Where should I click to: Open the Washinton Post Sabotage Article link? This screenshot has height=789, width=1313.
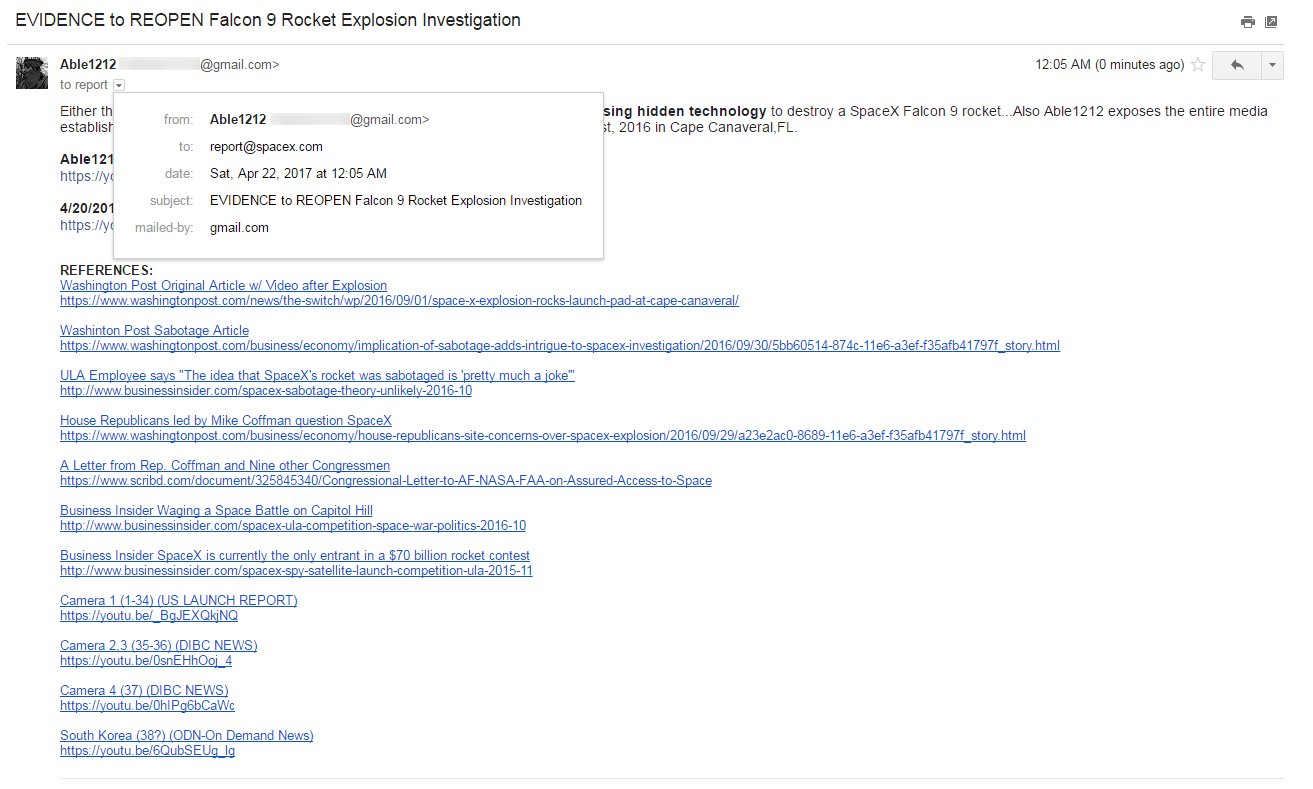click(154, 331)
